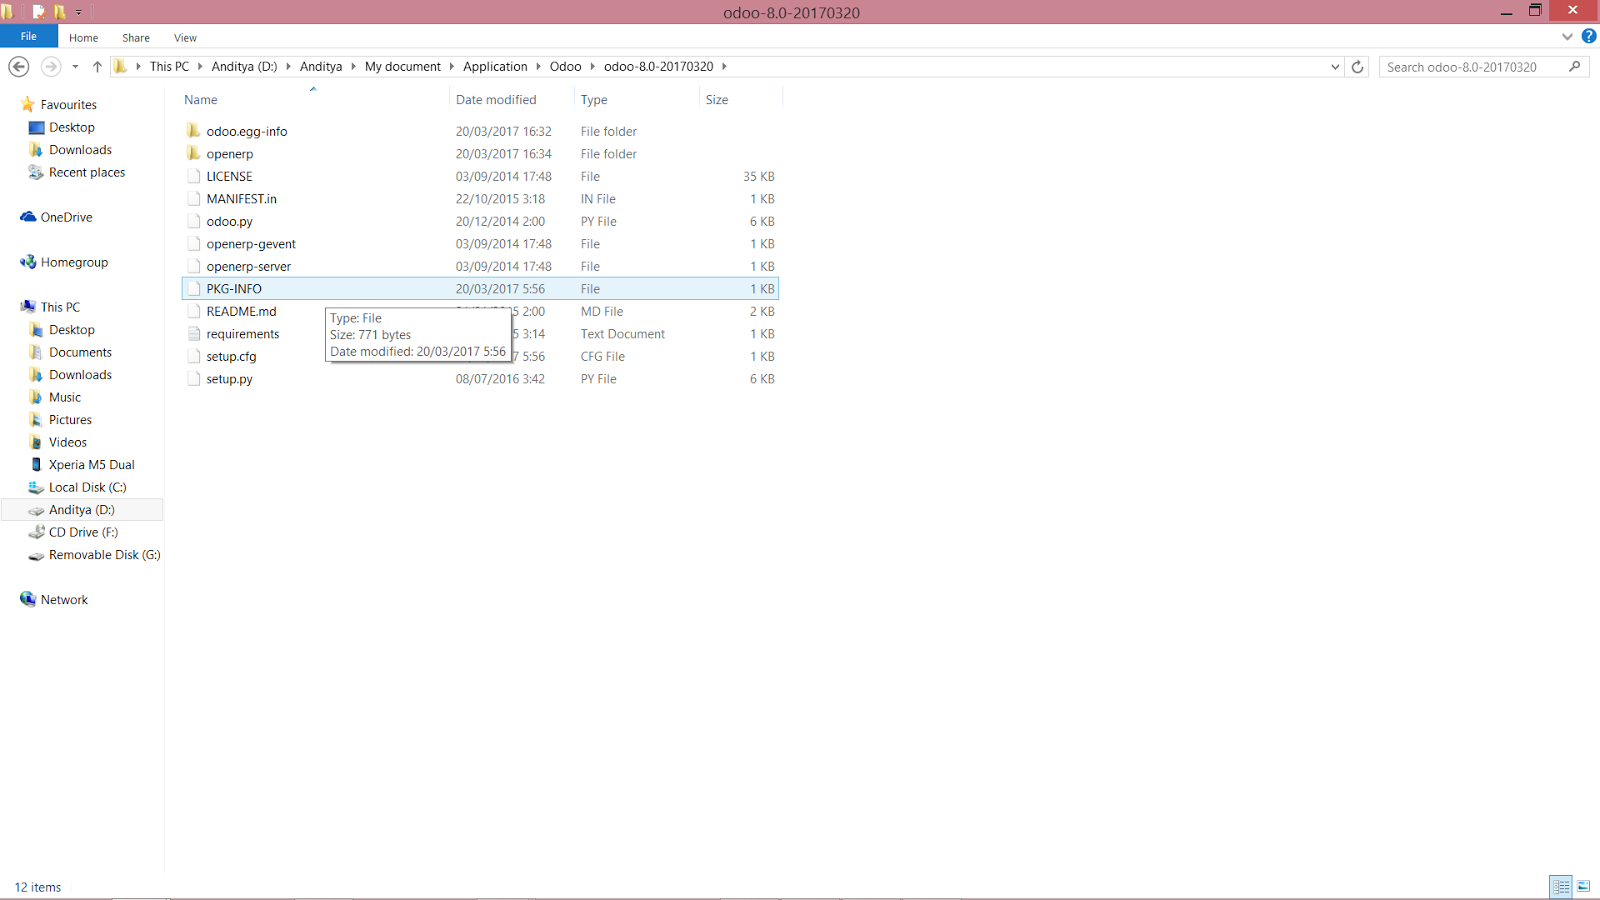Switch to the Home ribbon tab

83,38
